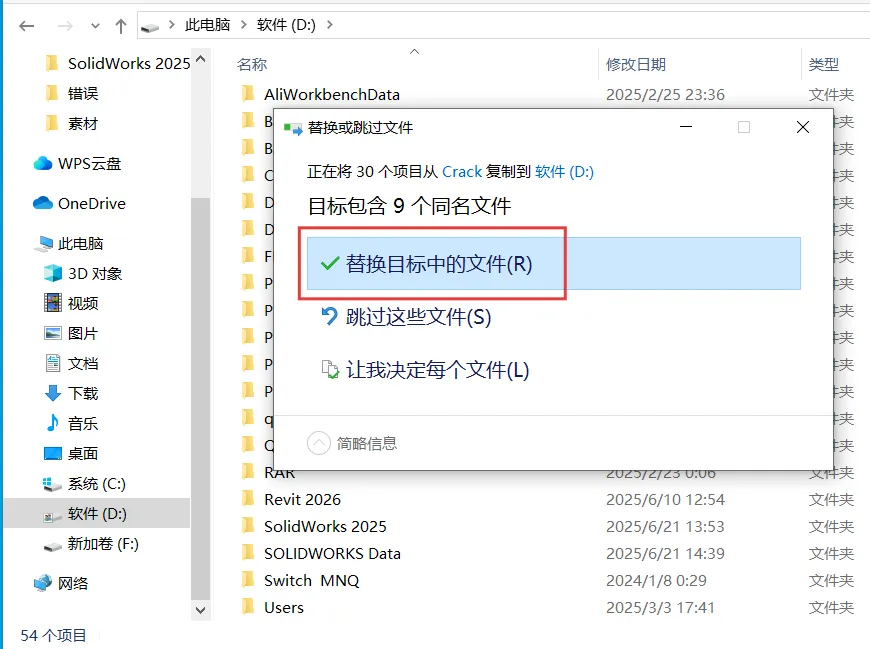Viewport: 870px width, 649px height.
Task: Select SolidWorks 2025 folder in file list
Action: point(325,526)
